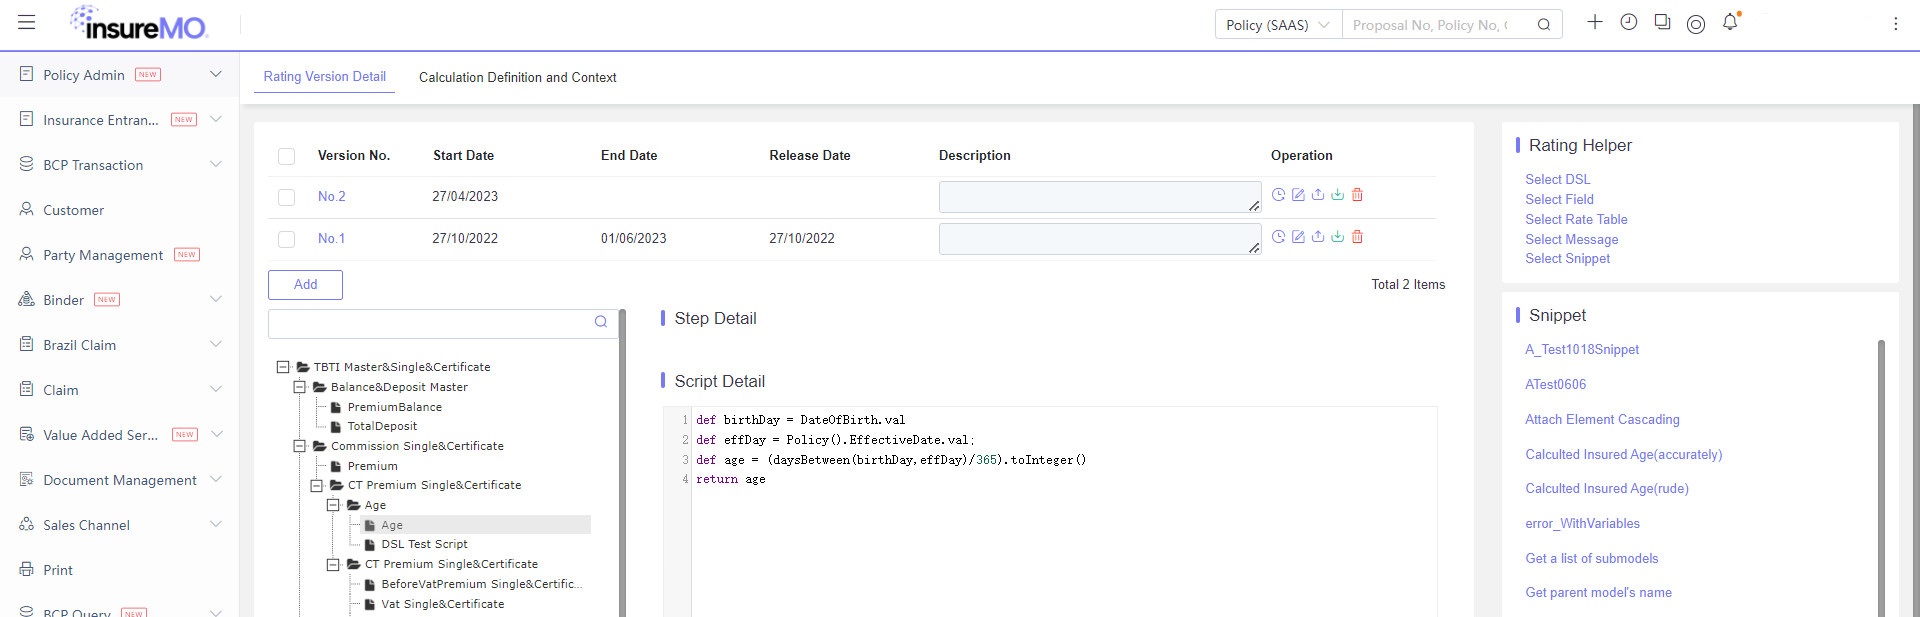Collapse the Commission Single&Certificate tree node
This screenshot has height=617, width=1920.
[x=299, y=446]
